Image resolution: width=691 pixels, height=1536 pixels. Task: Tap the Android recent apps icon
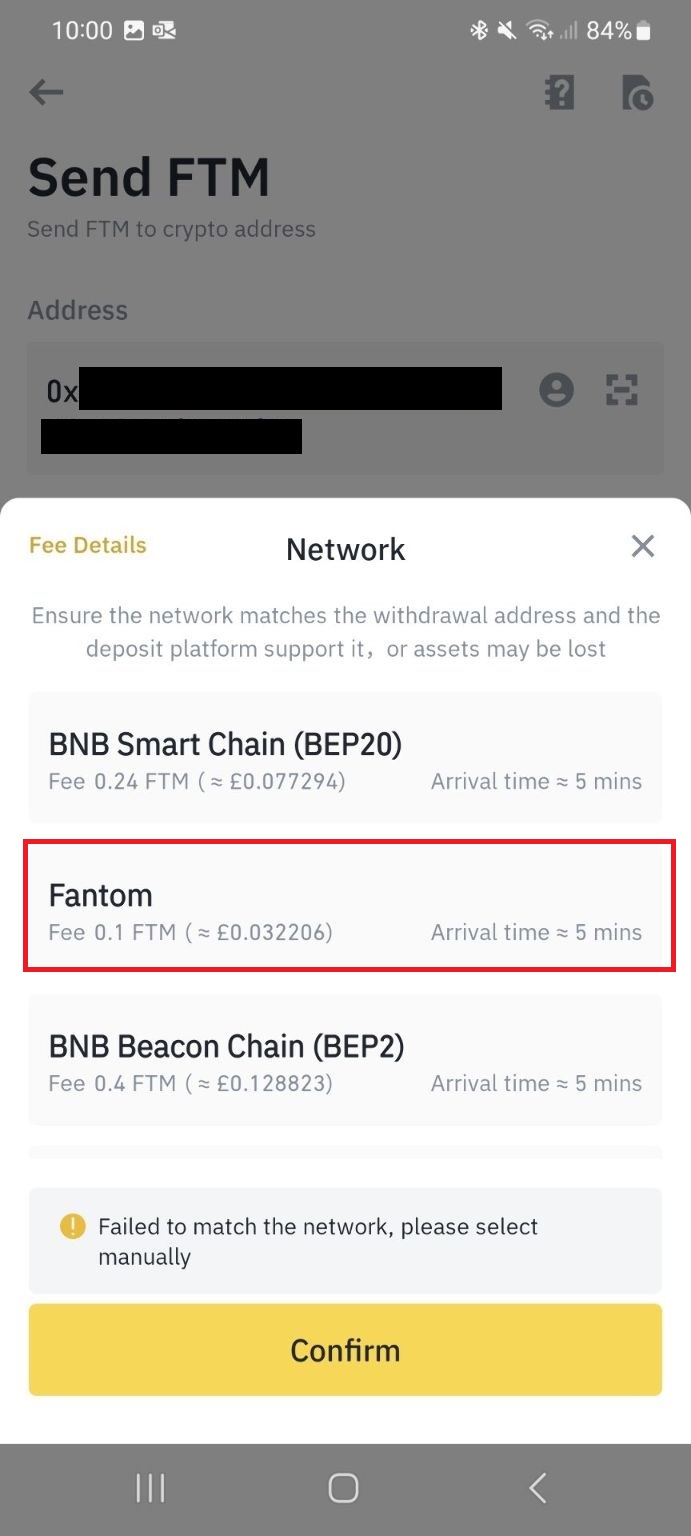click(150, 1488)
